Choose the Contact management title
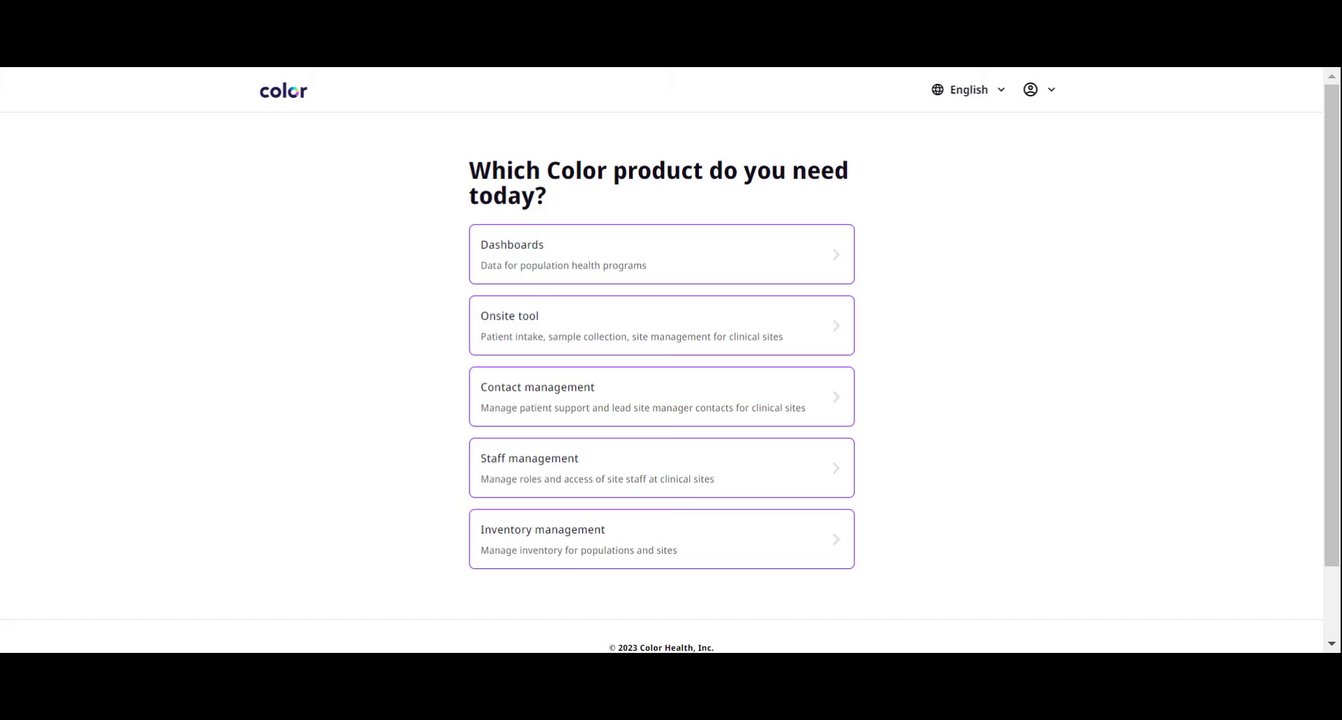Viewport: 1342px width, 720px height. pos(537,387)
